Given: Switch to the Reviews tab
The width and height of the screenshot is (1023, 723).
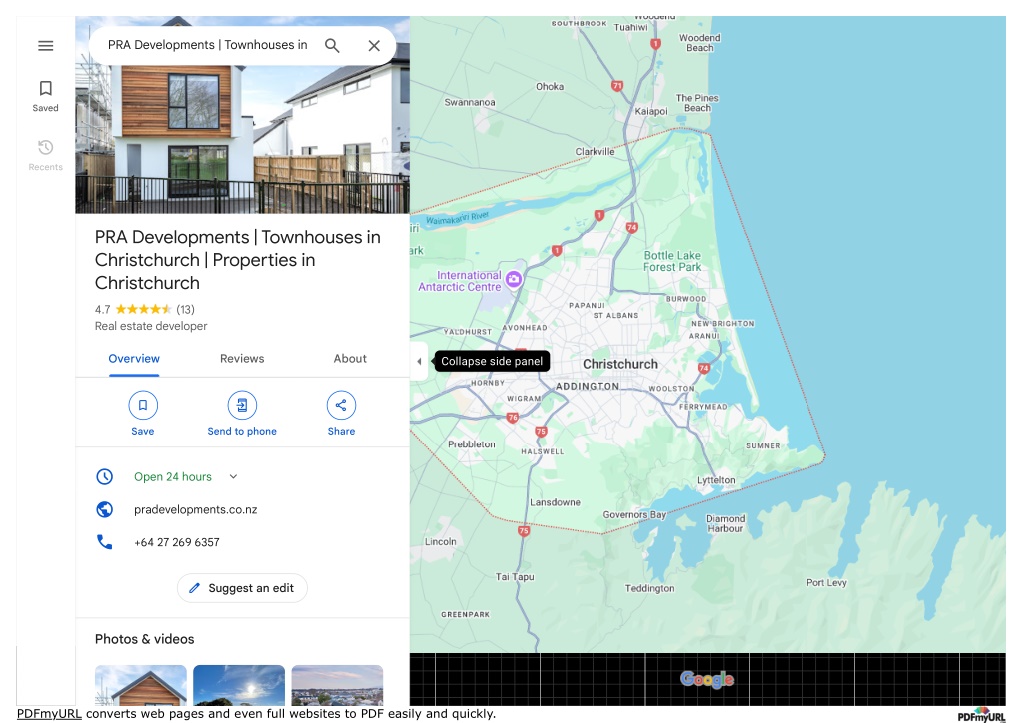Looking at the screenshot, I should click(242, 359).
